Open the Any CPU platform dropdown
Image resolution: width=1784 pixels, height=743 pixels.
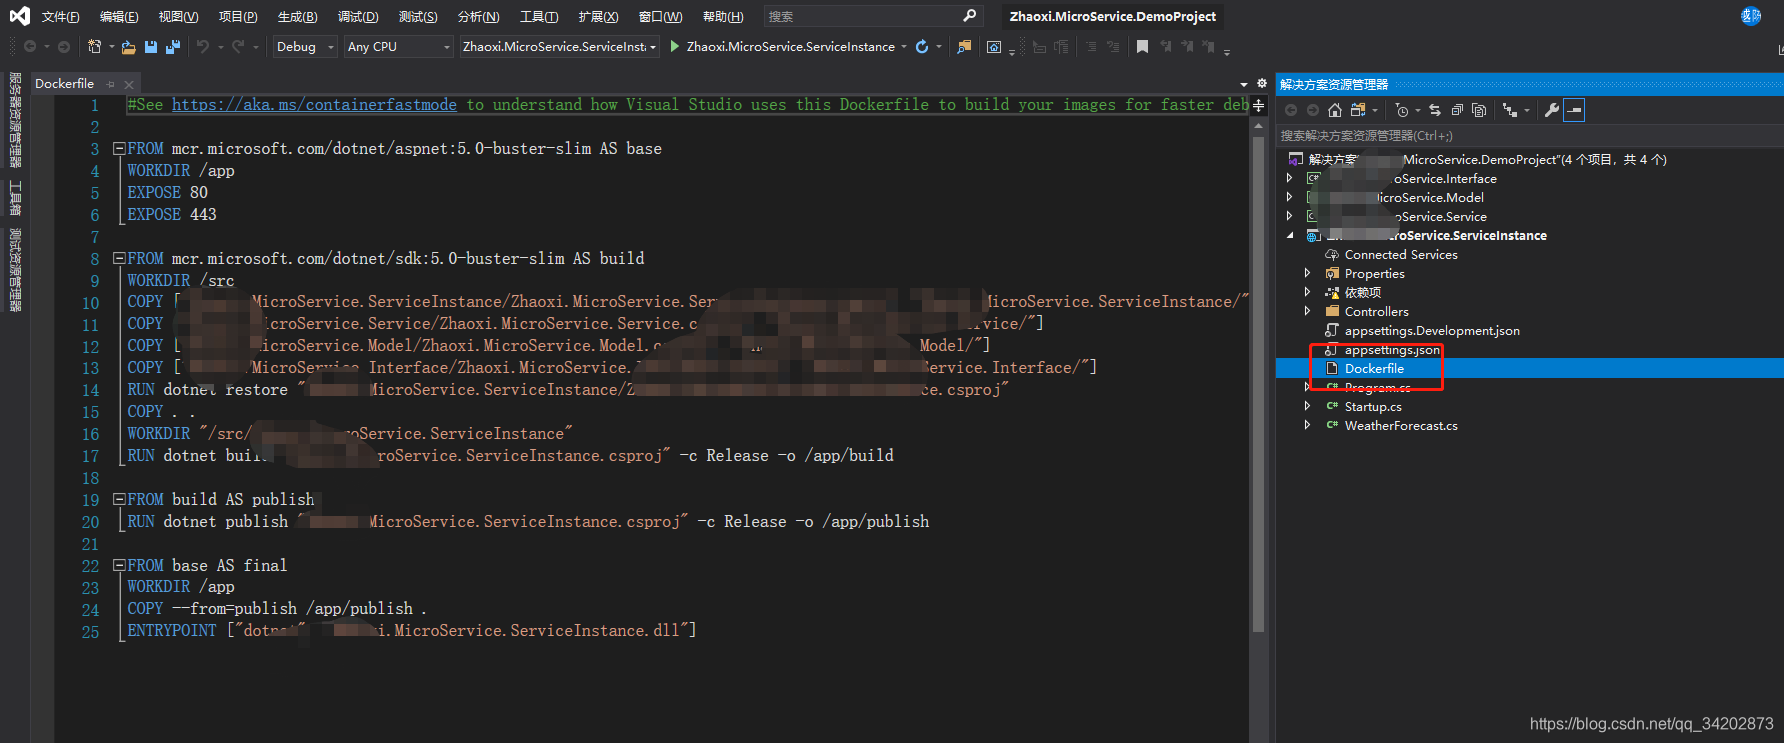click(x=399, y=47)
